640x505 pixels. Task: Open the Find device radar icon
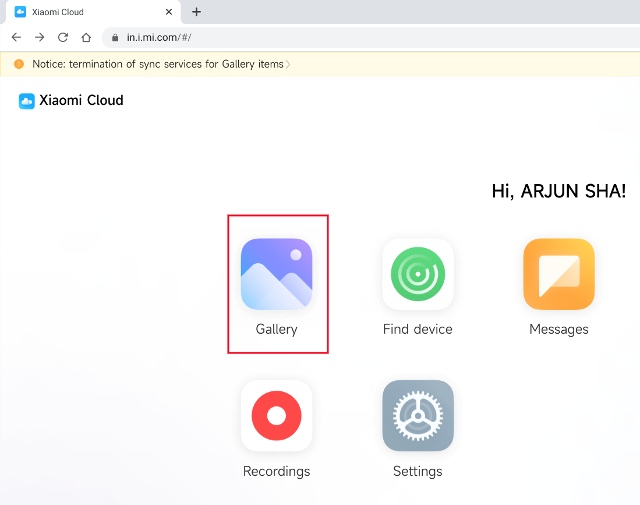click(x=417, y=274)
